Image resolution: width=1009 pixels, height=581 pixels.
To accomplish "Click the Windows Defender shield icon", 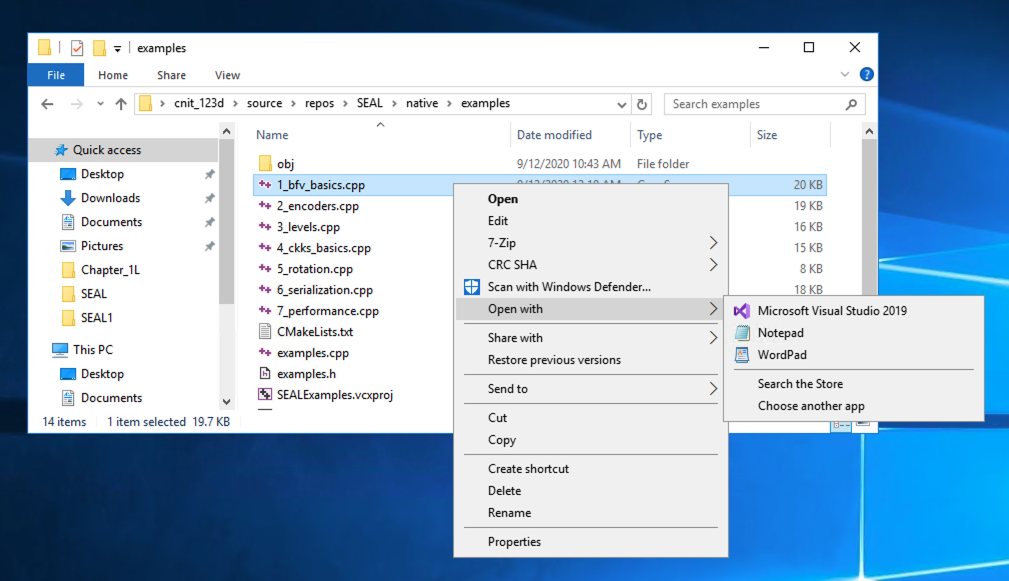I will [x=471, y=287].
